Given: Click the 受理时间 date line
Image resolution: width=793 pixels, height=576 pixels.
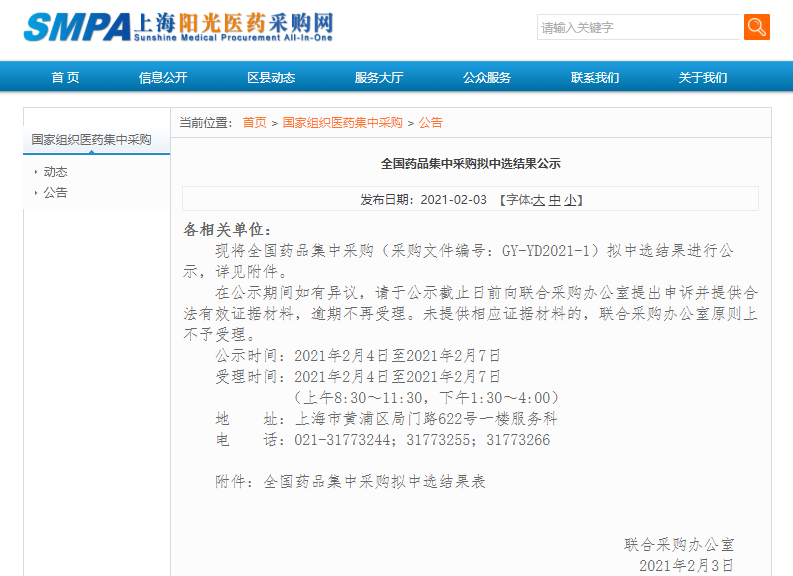Looking at the screenshot, I should pyautogui.click(x=358, y=377).
